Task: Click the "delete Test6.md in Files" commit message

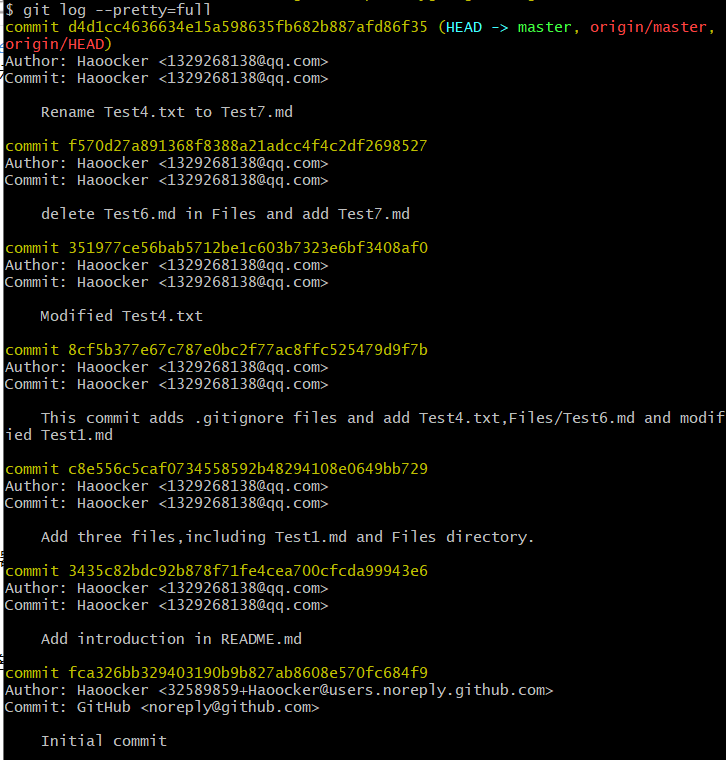Action: [x=225, y=214]
